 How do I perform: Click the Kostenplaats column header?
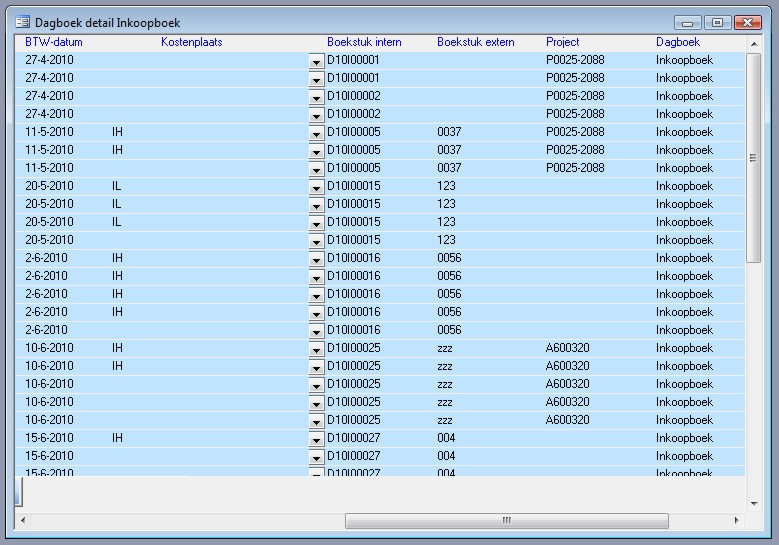point(192,42)
